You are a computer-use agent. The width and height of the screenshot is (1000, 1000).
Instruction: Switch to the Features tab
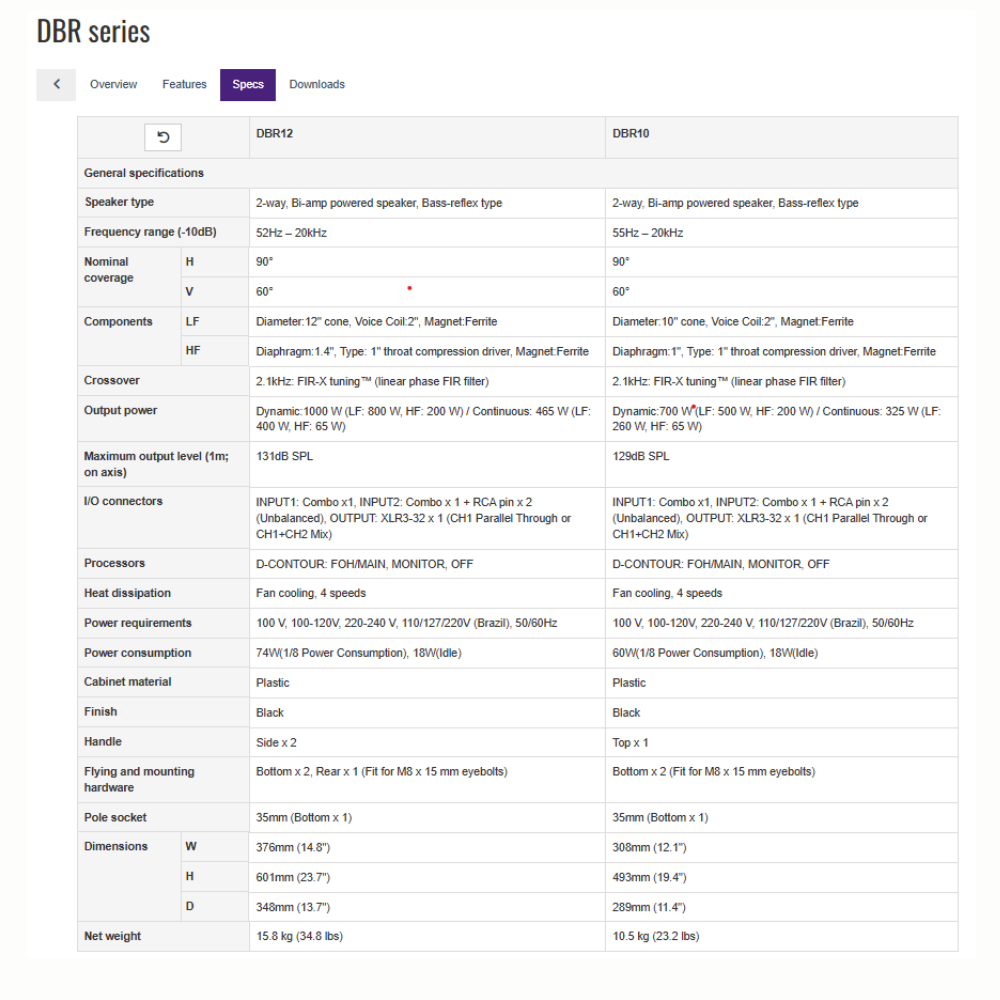coord(184,85)
